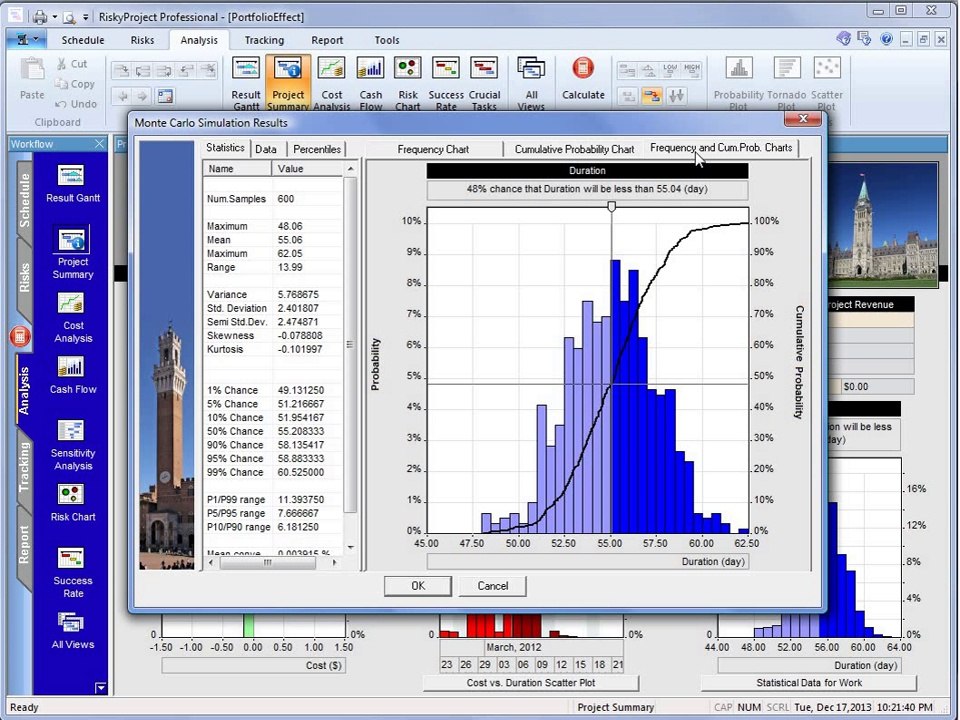The height and width of the screenshot is (720, 960).
Task: Click Cost vs. Duration Scatter Plot button
Action: pyautogui.click(x=531, y=683)
